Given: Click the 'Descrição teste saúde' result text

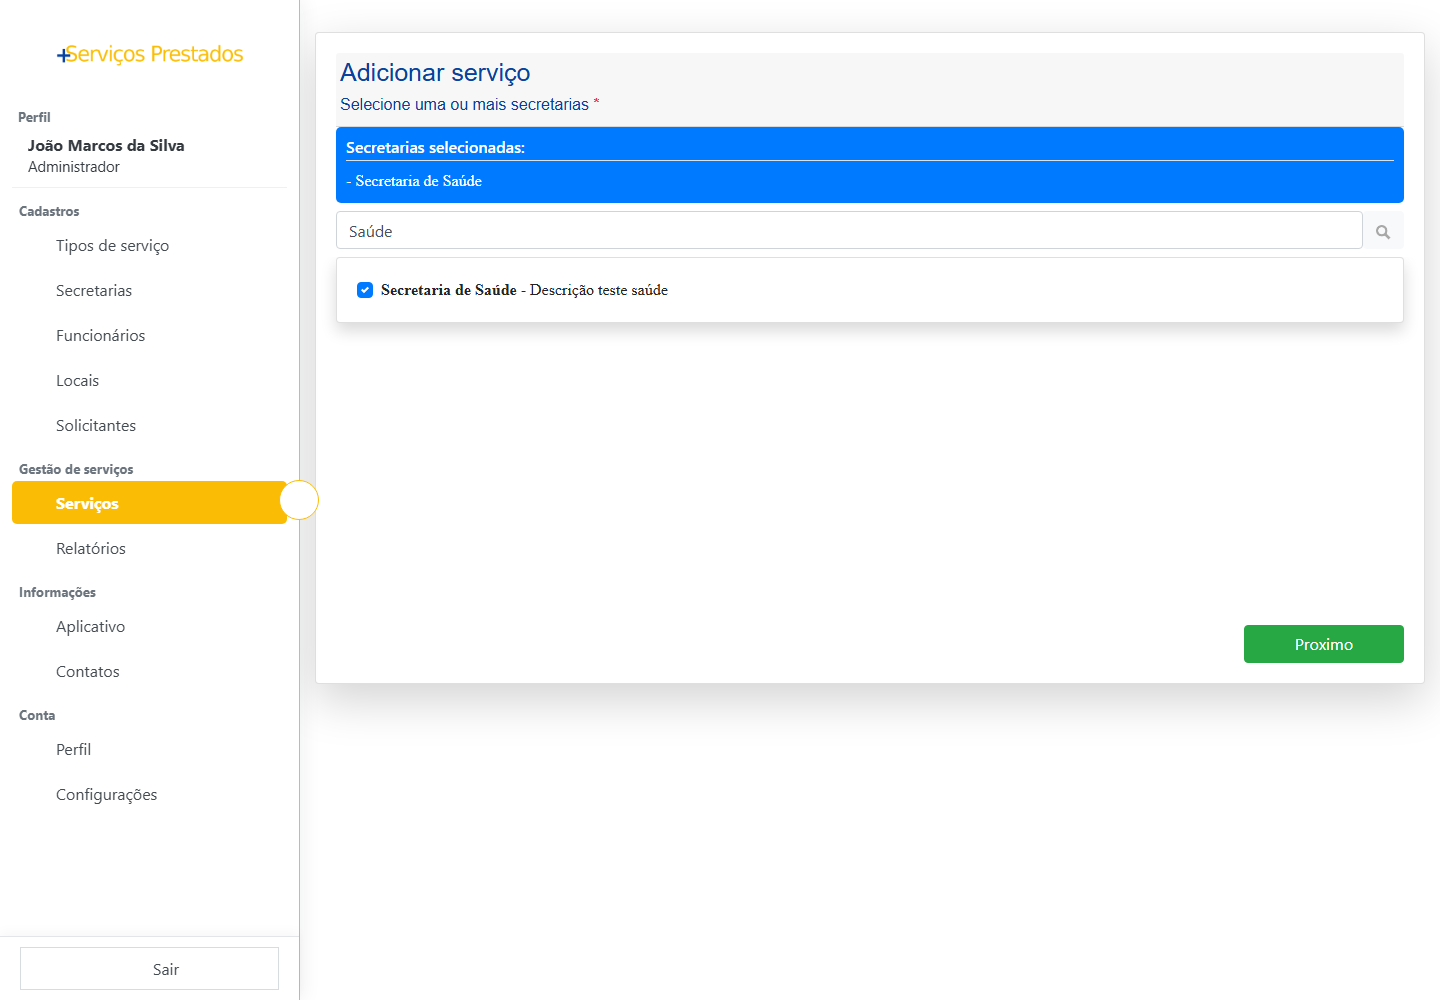Looking at the screenshot, I should tap(599, 290).
